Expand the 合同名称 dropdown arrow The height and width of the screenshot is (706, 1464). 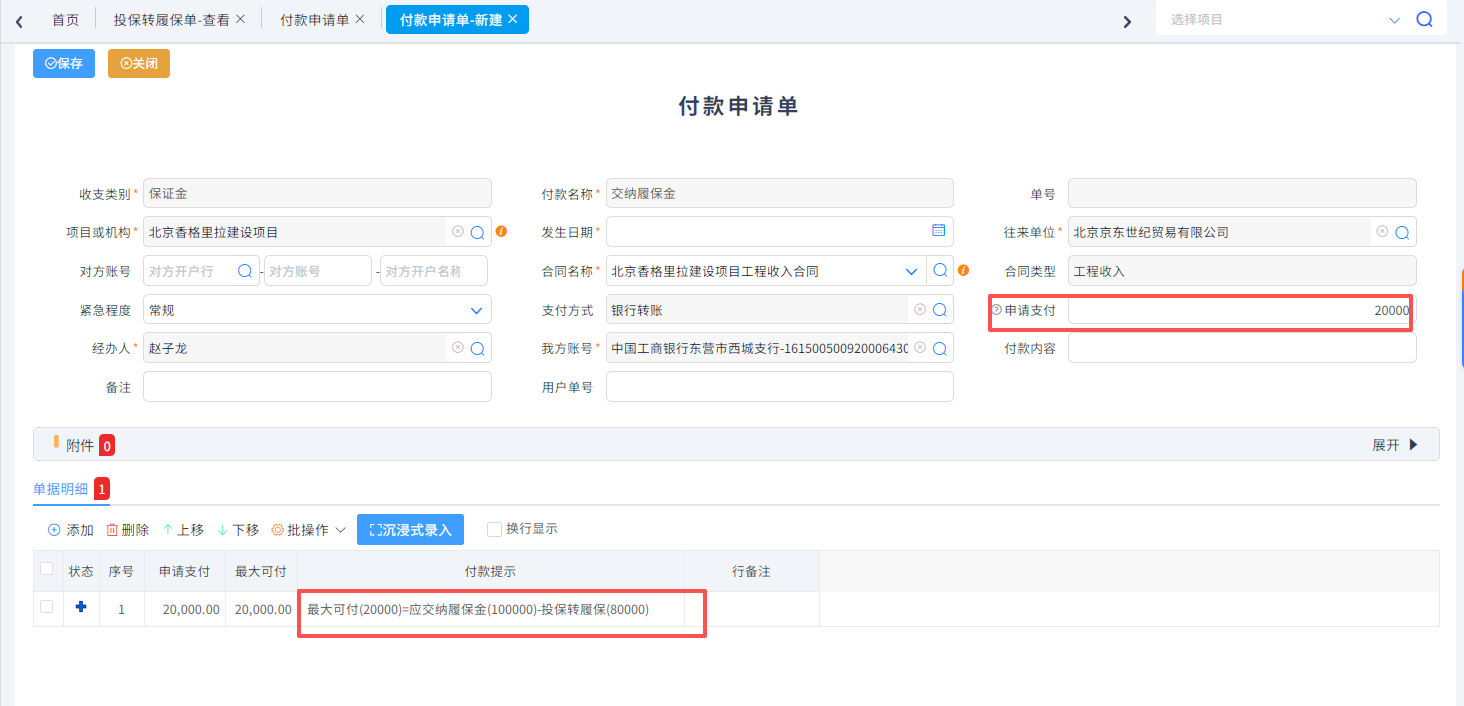(x=911, y=271)
